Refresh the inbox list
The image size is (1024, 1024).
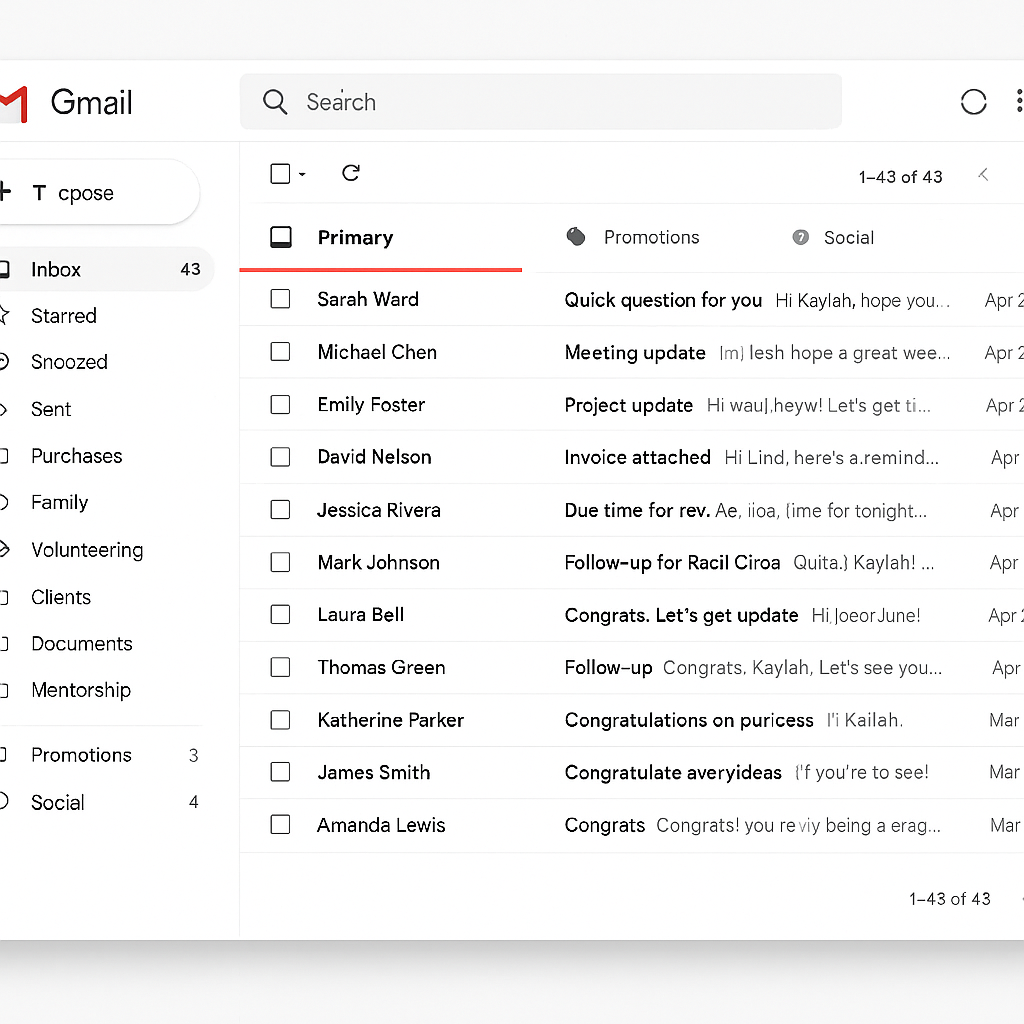[350, 172]
